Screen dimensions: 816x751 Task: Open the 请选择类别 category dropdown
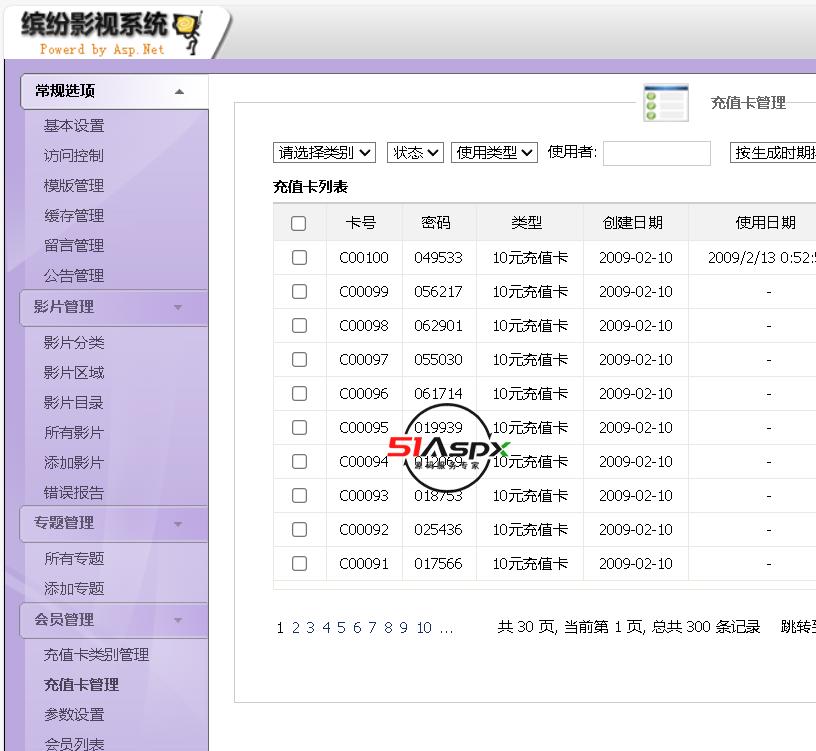coord(324,152)
